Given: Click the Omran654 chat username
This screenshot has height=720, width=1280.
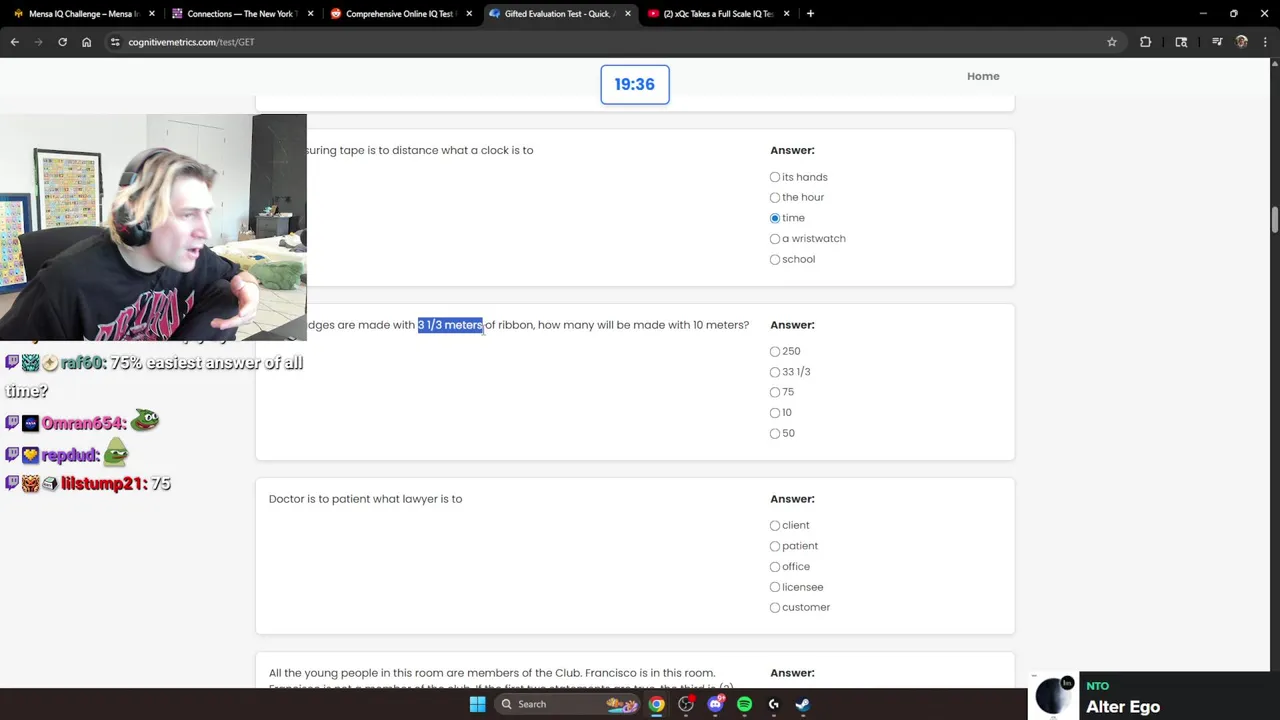Looking at the screenshot, I should pyautogui.click(x=82, y=423).
